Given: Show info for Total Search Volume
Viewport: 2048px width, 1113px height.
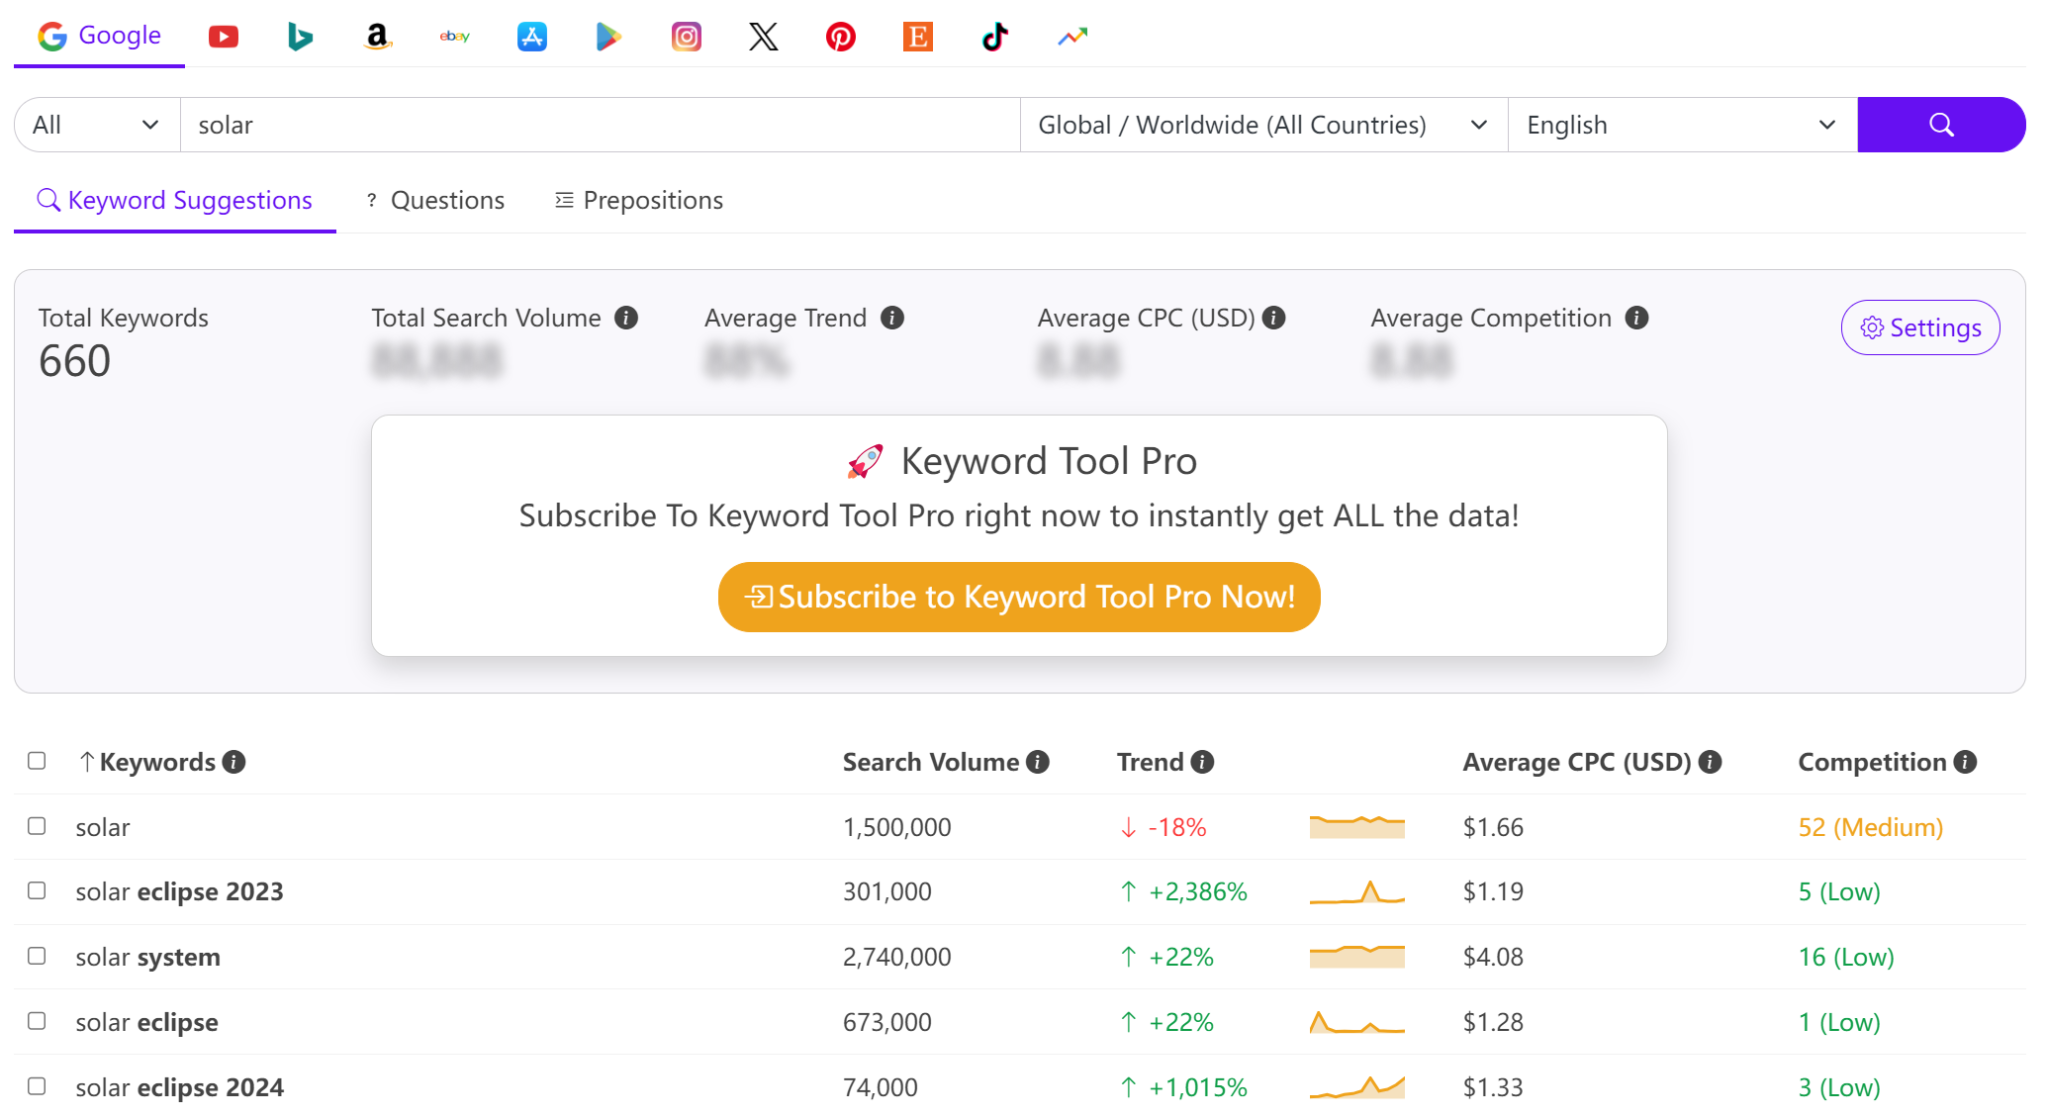Looking at the screenshot, I should 626,318.
